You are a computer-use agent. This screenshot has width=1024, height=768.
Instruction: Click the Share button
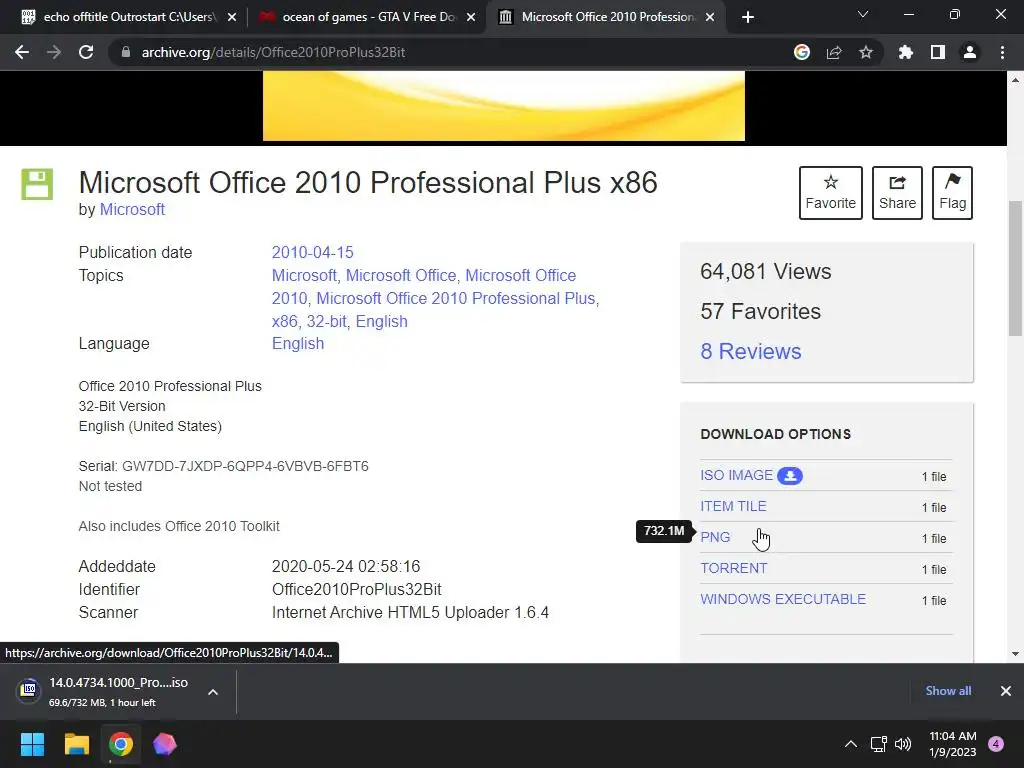(x=897, y=193)
